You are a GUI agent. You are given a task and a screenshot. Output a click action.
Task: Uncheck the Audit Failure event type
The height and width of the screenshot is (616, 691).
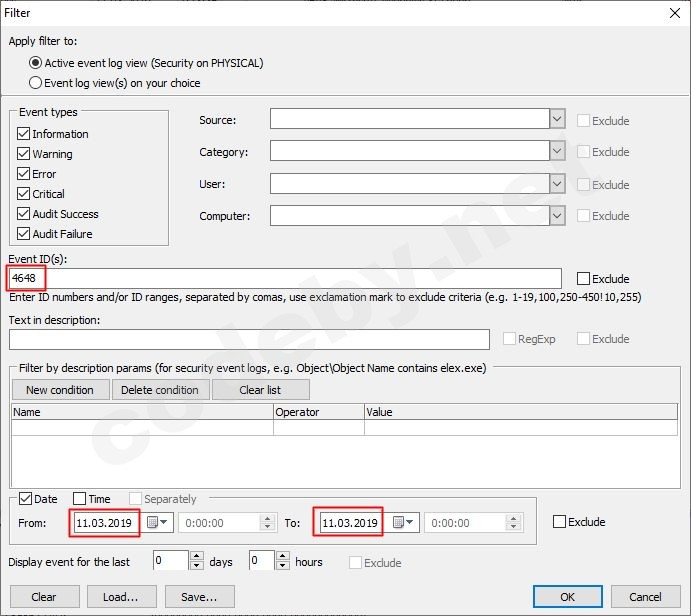(24, 234)
